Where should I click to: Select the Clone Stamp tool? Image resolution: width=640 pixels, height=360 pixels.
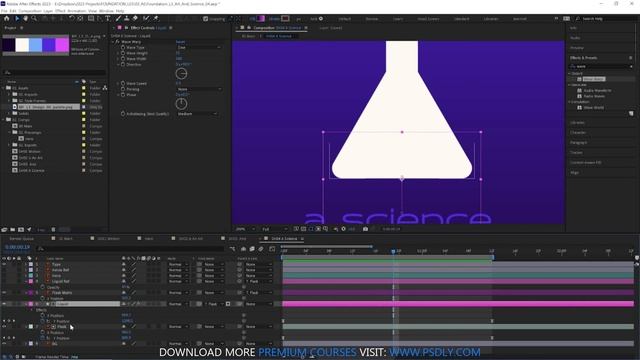127,18
